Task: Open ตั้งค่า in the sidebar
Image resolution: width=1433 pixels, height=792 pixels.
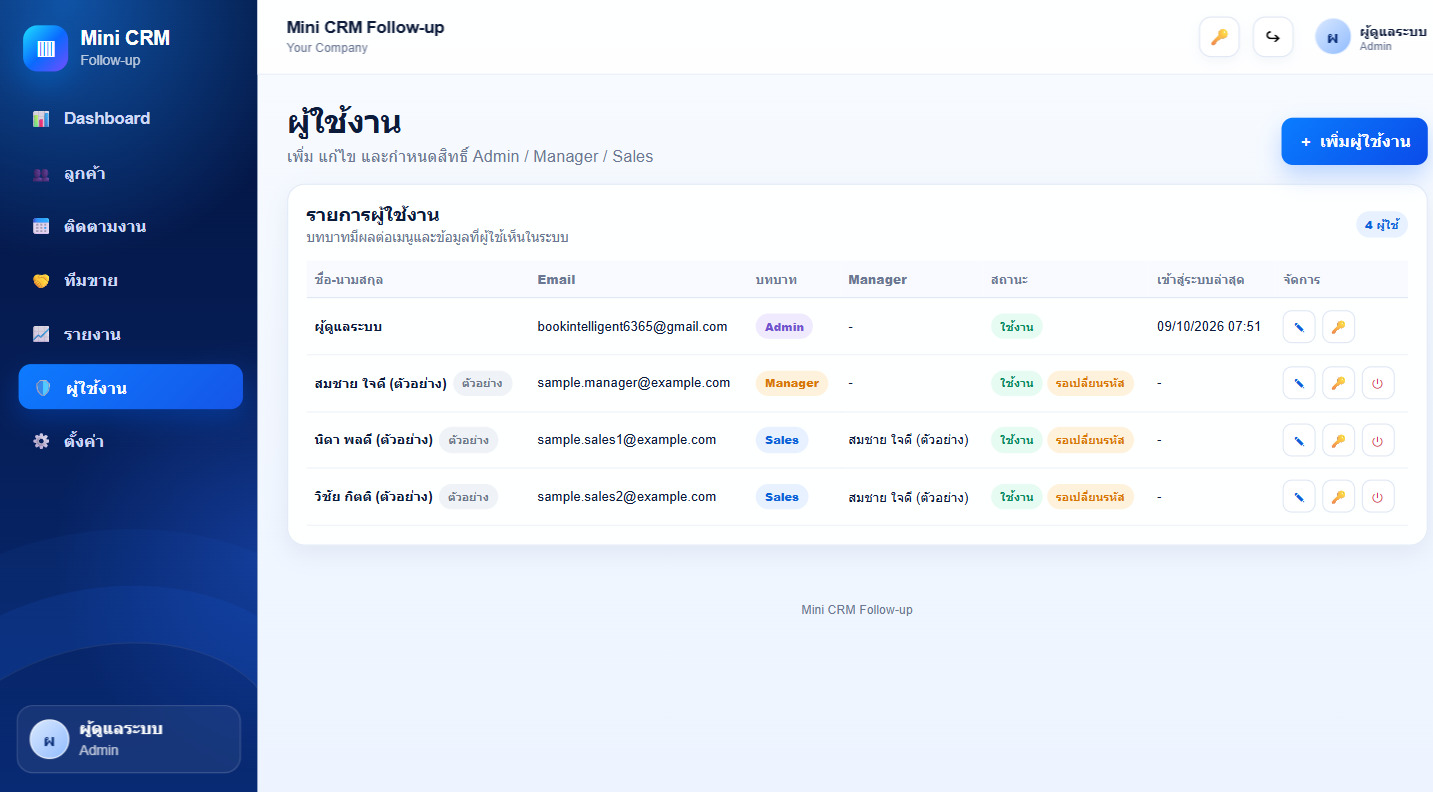Action: [130, 441]
